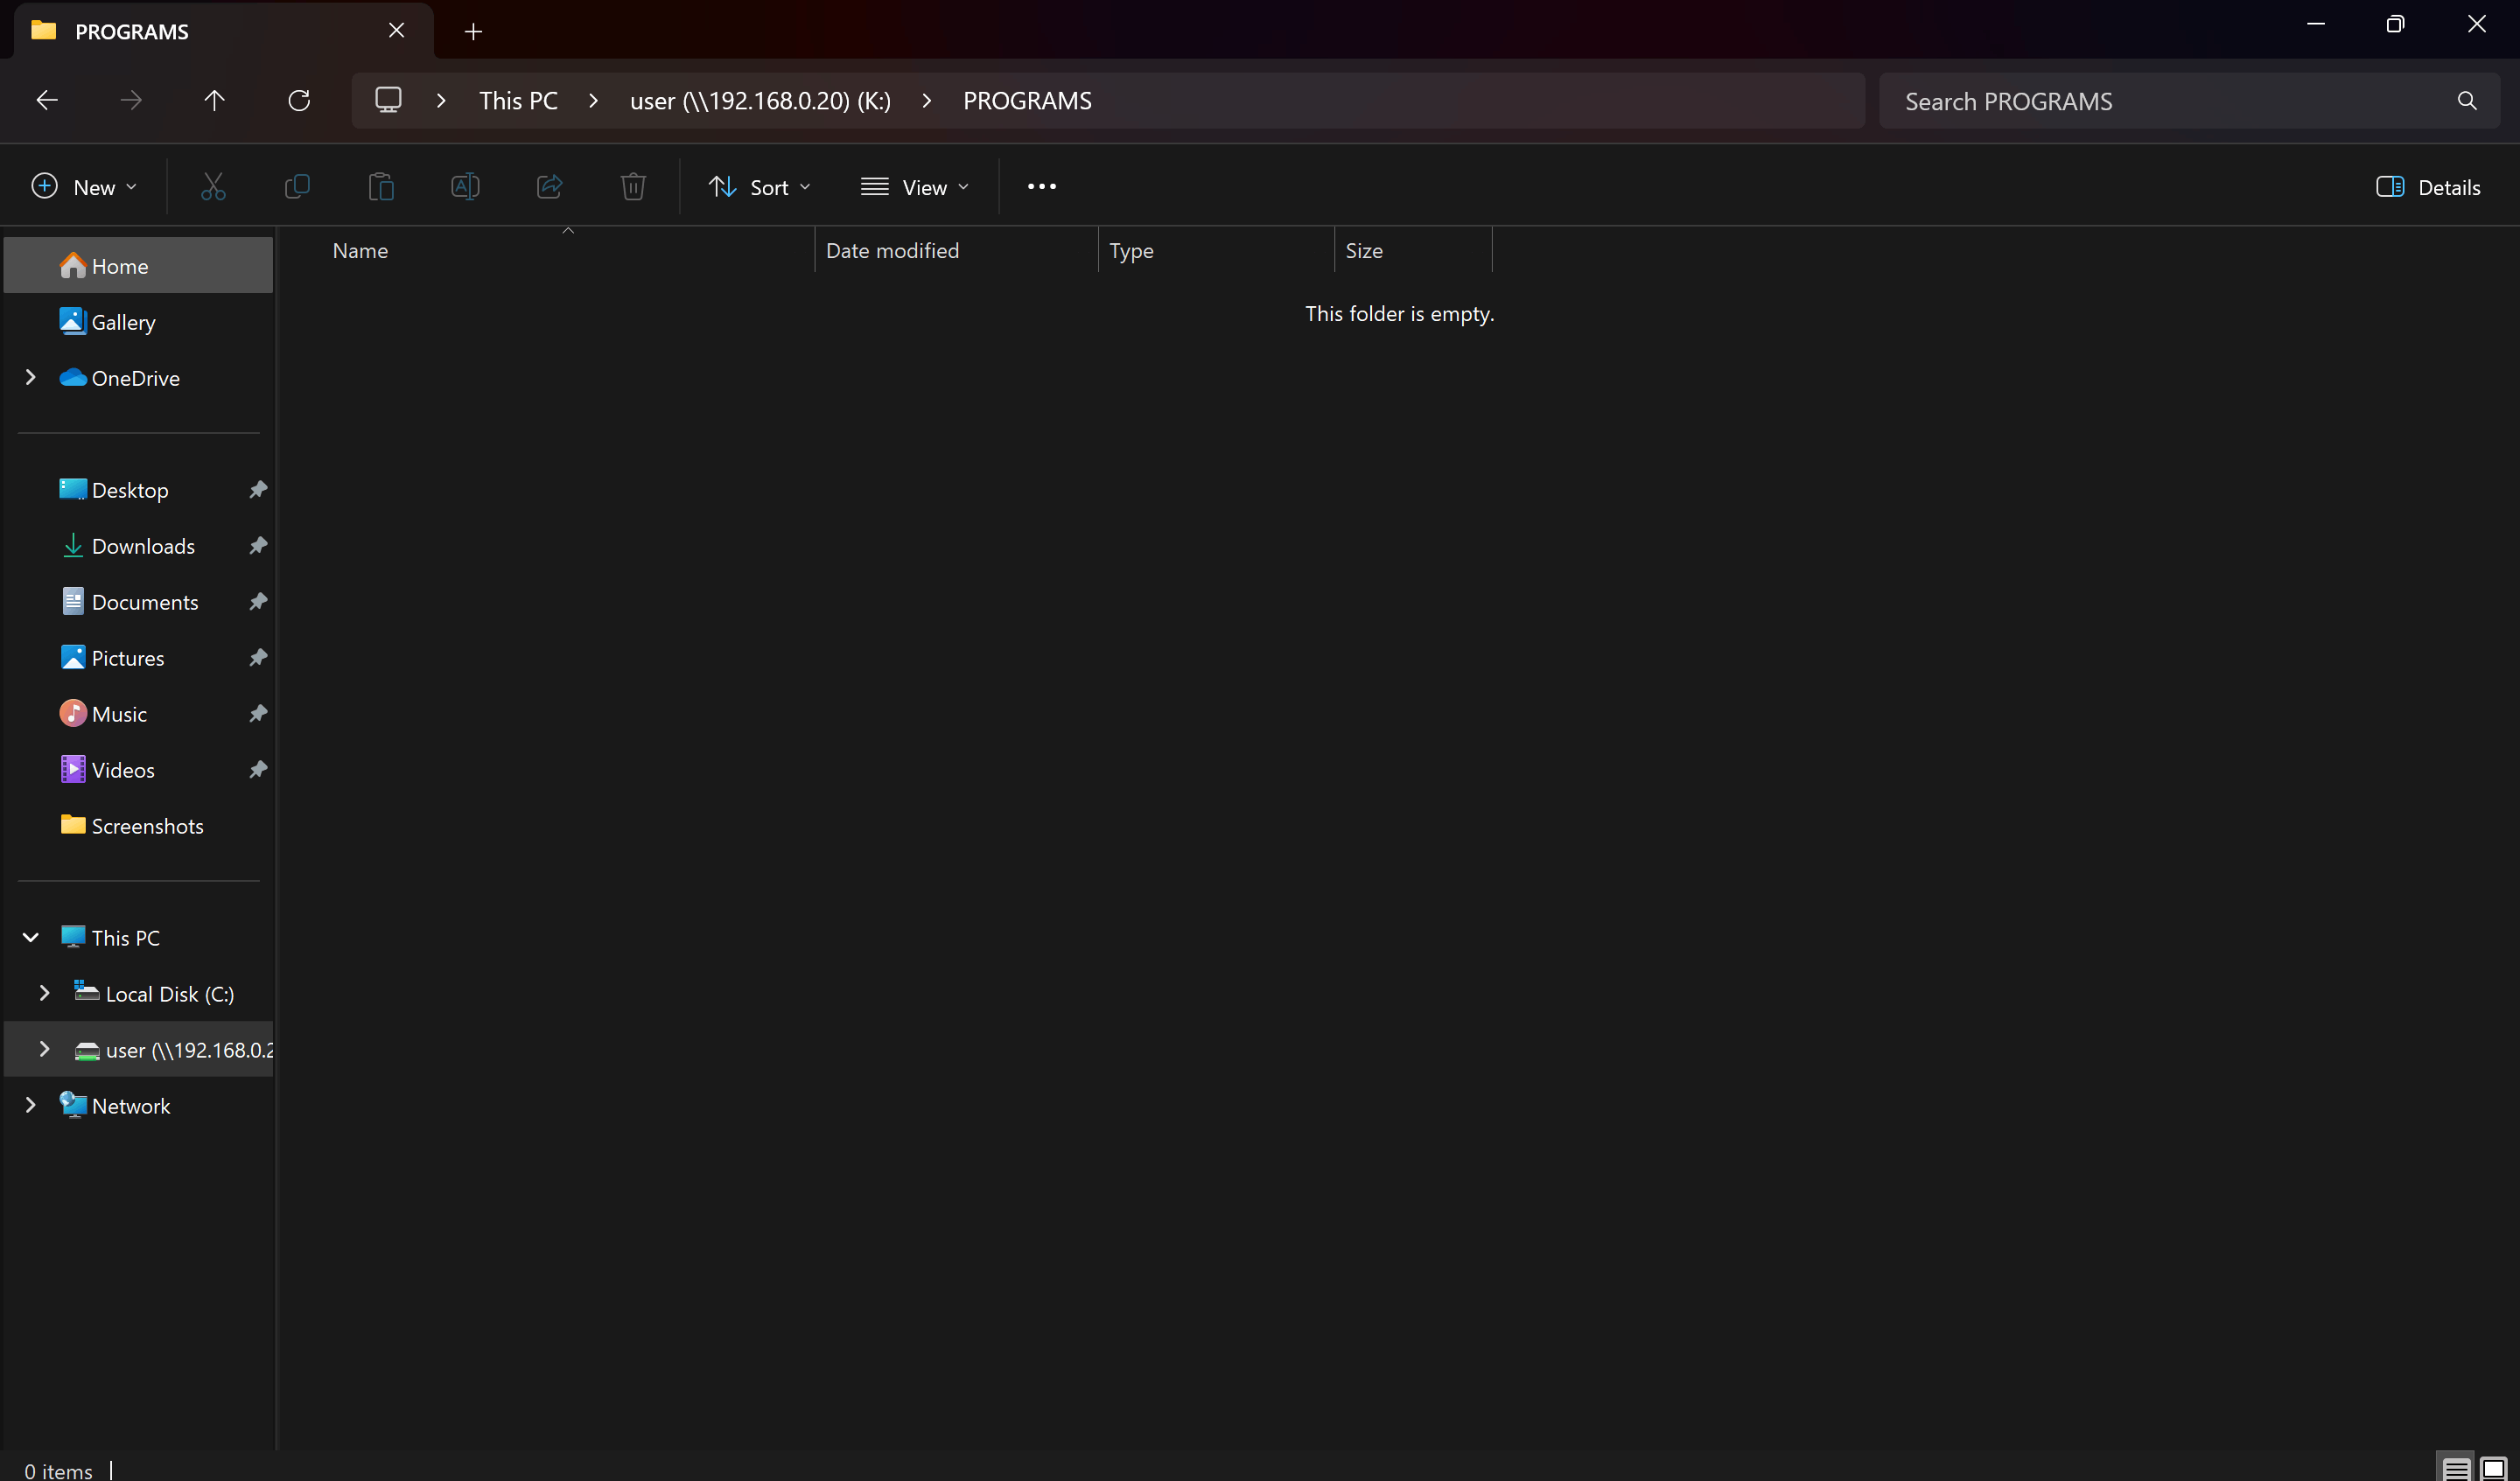Collapse the This PC tree node
This screenshot has width=2520, height=1481.
[30, 938]
